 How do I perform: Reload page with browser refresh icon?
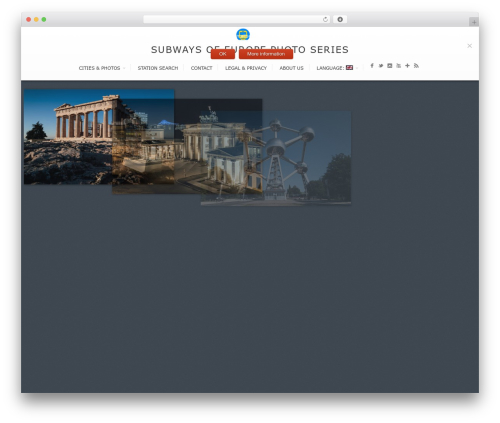point(325,19)
